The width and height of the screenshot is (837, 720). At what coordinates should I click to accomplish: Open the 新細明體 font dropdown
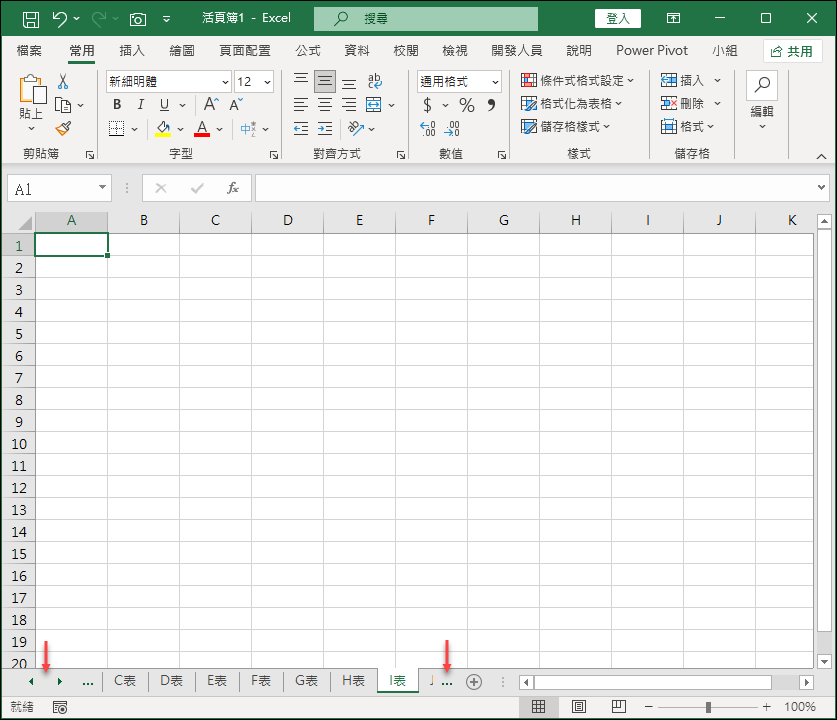click(x=223, y=81)
